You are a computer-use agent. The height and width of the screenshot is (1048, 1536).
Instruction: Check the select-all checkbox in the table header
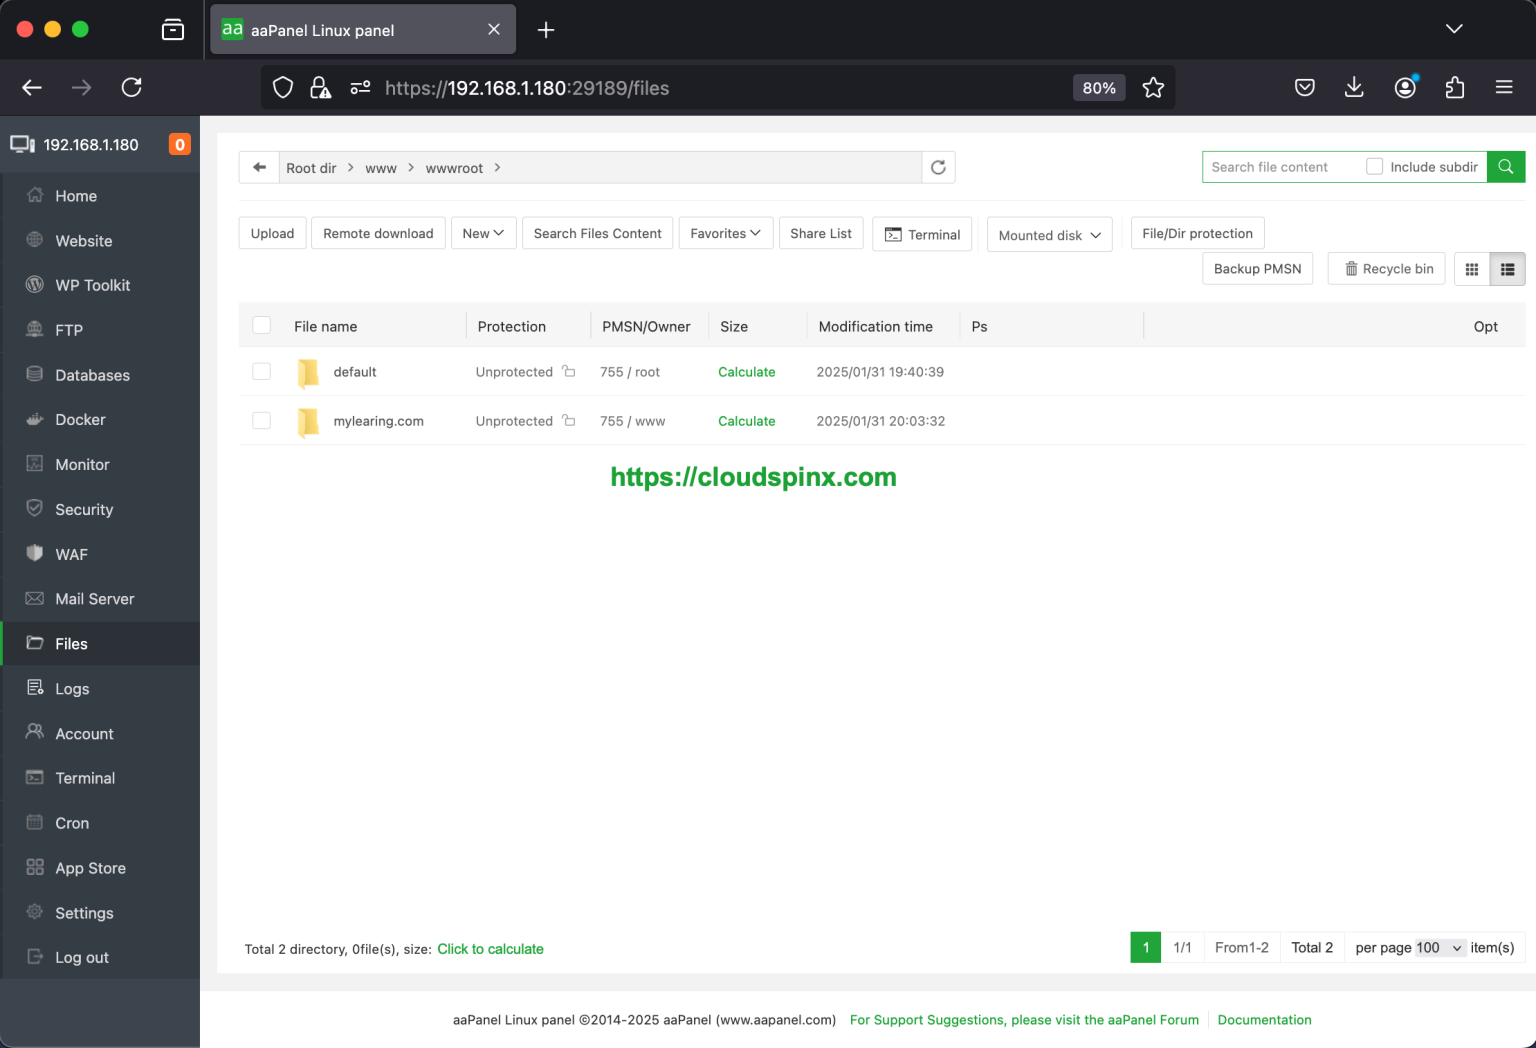click(261, 325)
